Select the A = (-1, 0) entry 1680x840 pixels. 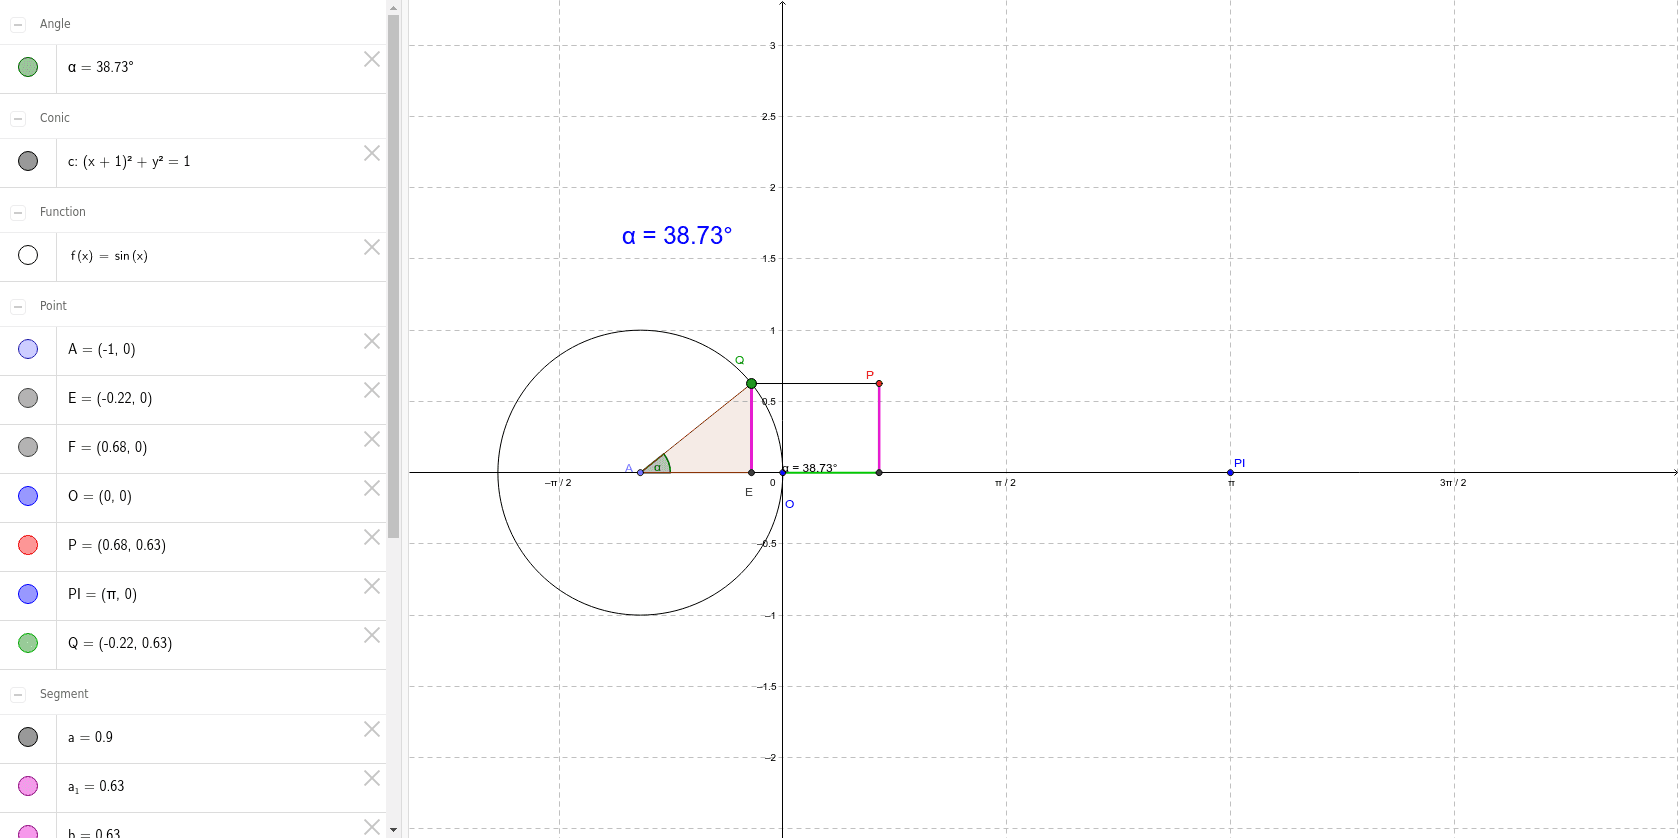tap(102, 349)
